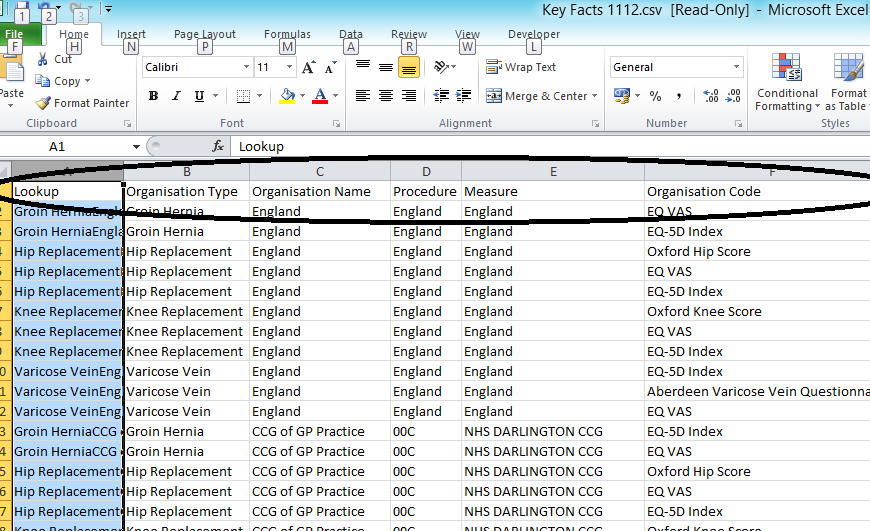The height and width of the screenshot is (531, 870).
Task: Set Top Align for cell
Action: (x=363, y=67)
